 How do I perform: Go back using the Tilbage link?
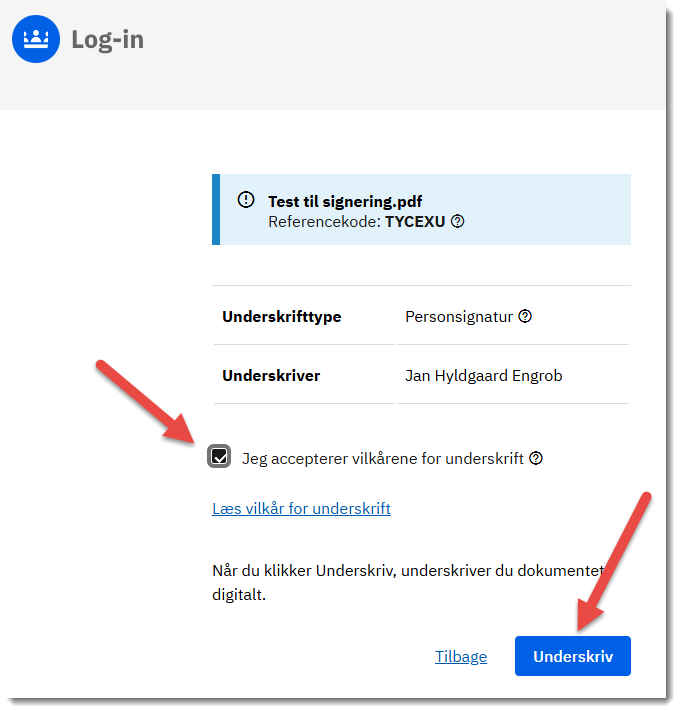tap(461, 656)
